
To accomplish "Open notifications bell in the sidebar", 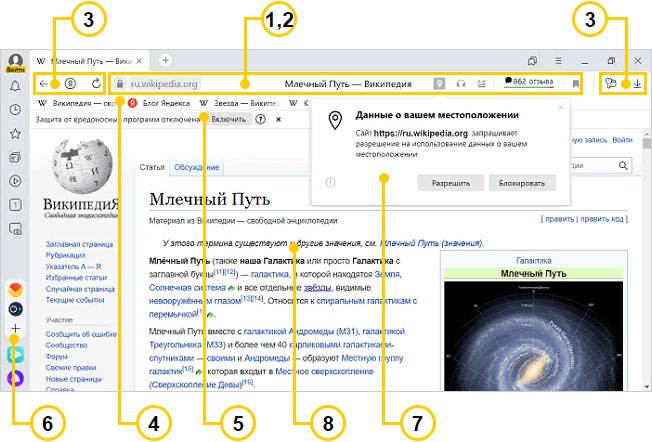I will tap(15, 86).
